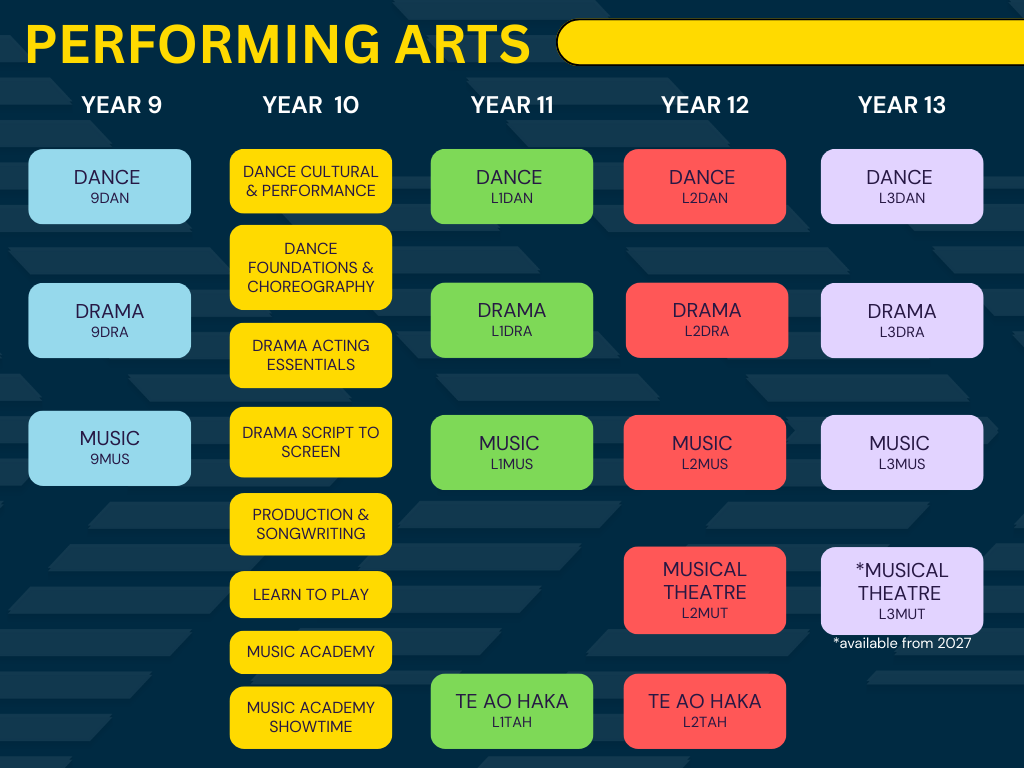This screenshot has height=768, width=1024.
Task: Open the Te Ao Haka L1TAH box
Action: (511, 711)
